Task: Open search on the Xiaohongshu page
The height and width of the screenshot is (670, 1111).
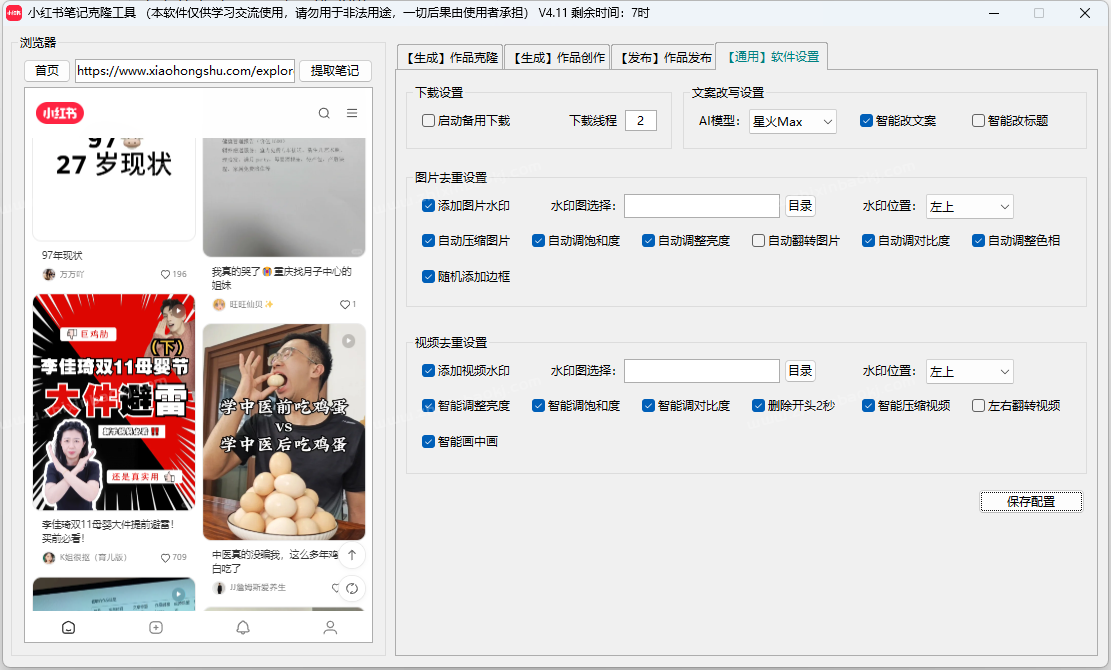Action: [323, 113]
